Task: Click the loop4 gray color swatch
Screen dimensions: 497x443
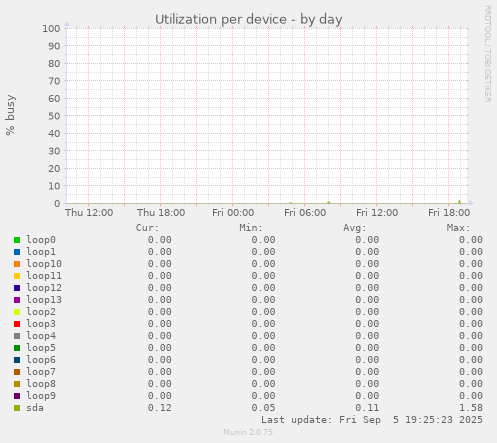Action: click(x=17, y=336)
